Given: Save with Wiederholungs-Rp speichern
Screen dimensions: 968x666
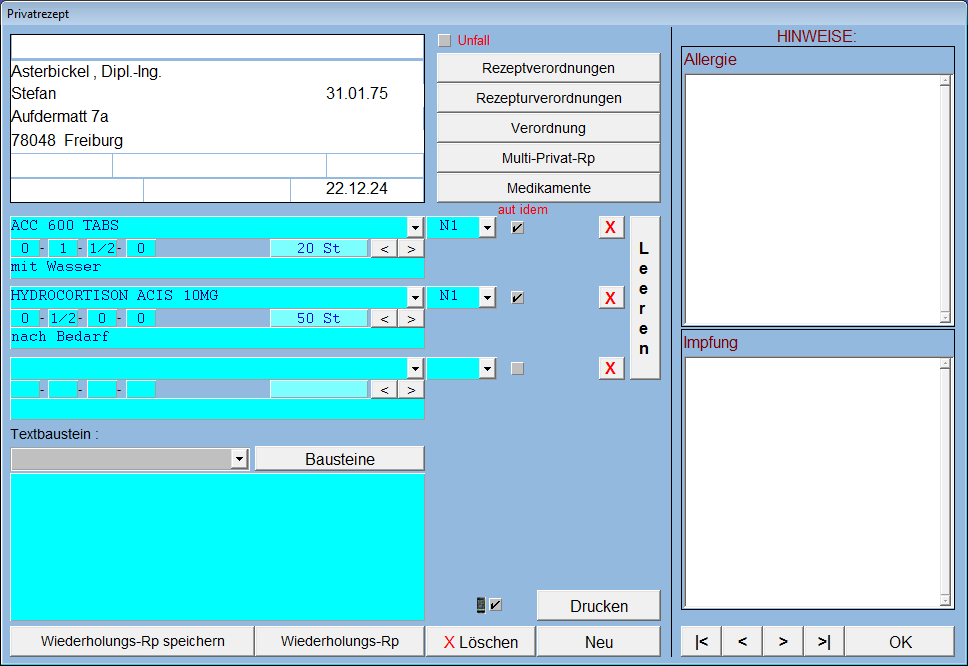Looking at the screenshot, I should tap(132, 641).
